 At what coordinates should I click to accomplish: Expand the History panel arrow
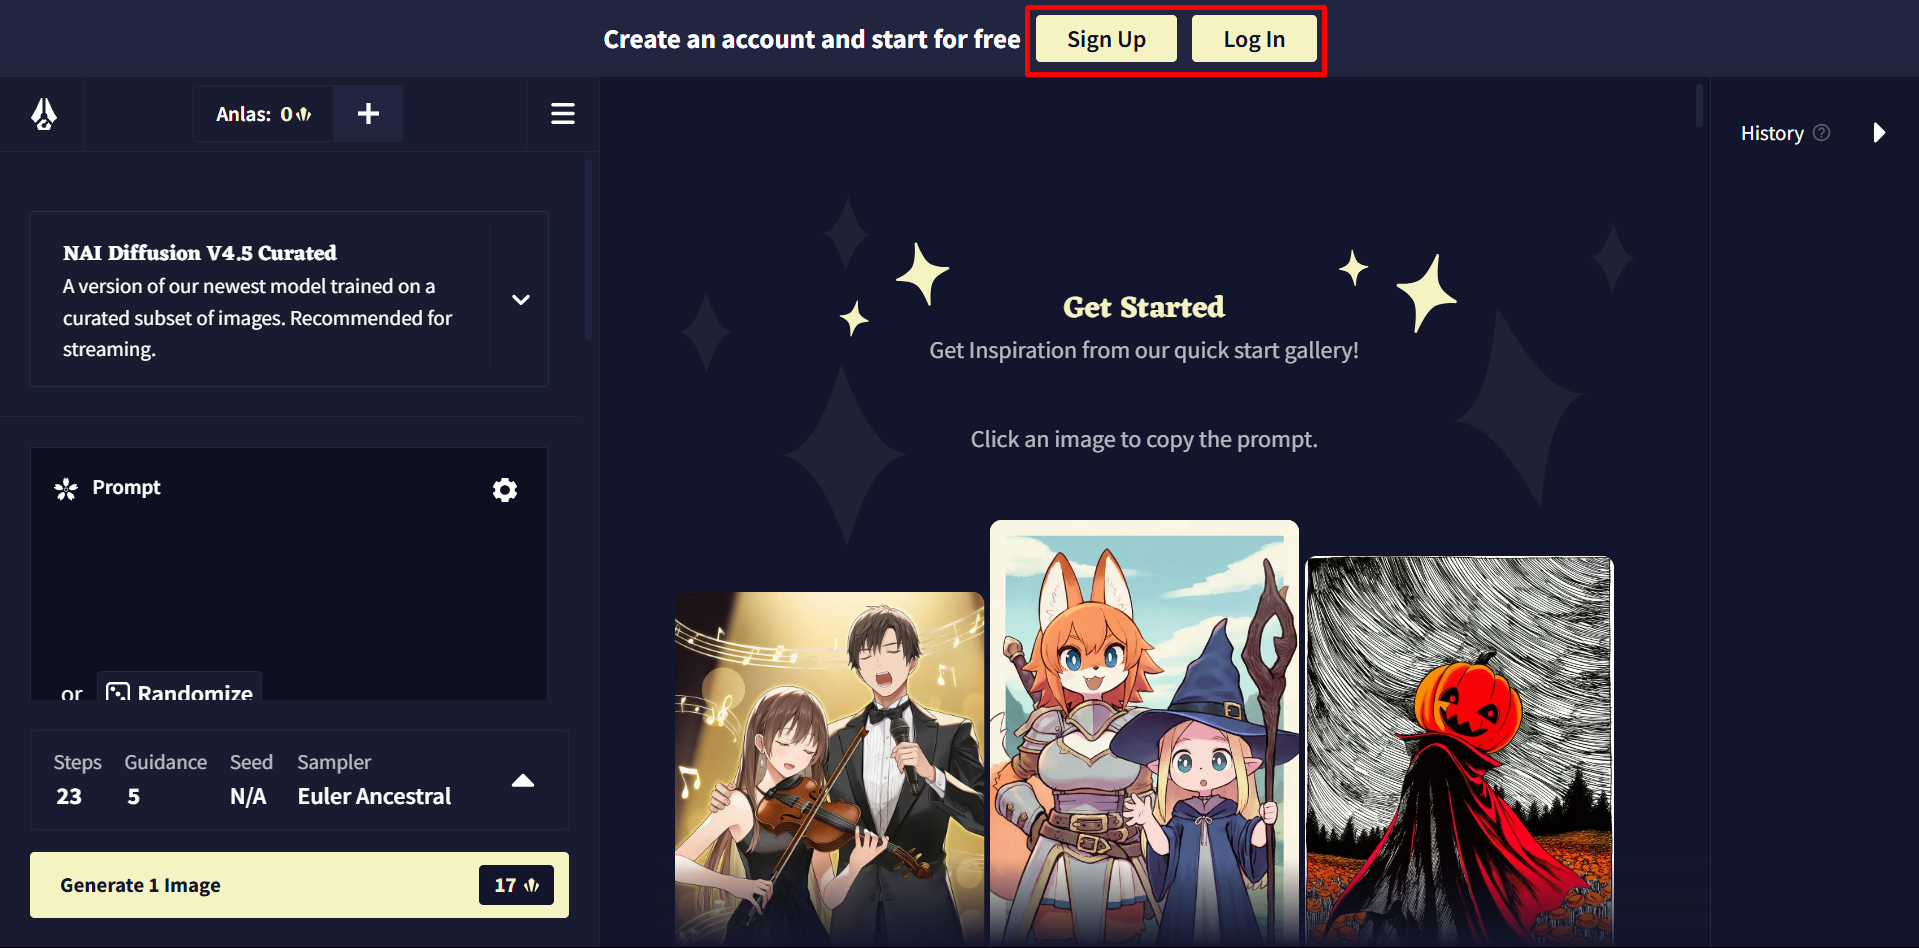coord(1879,133)
